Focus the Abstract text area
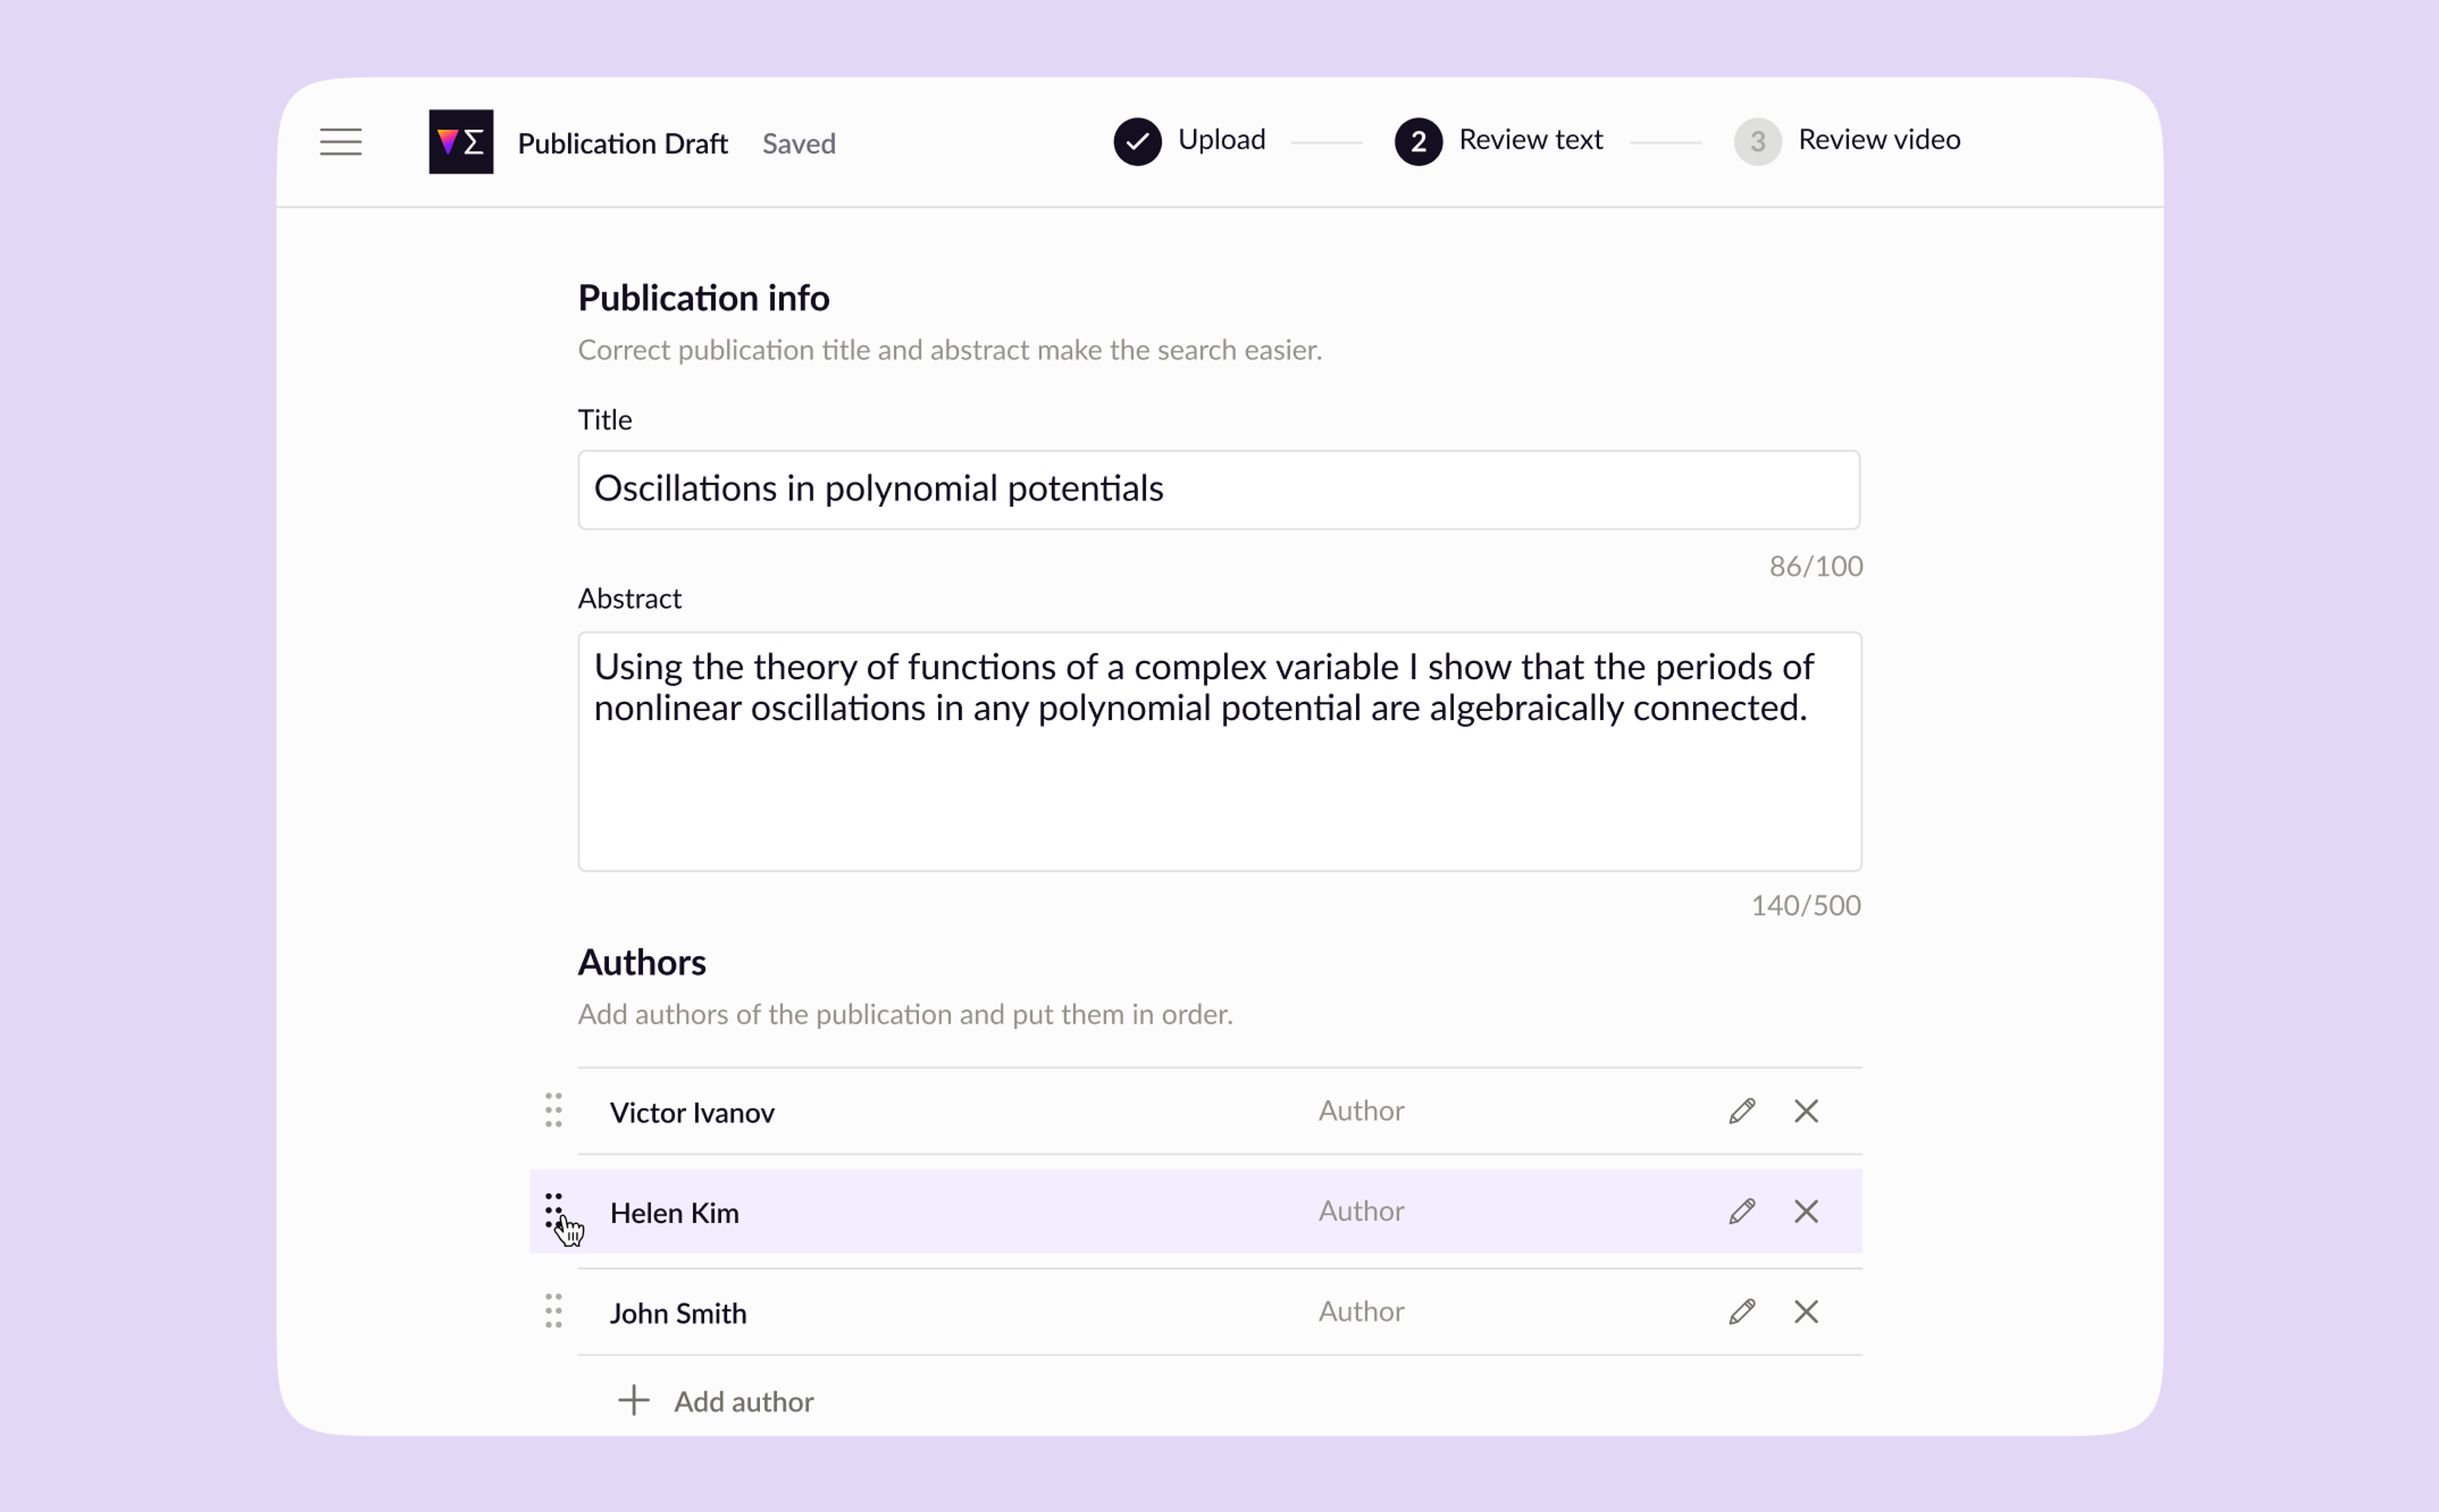This screenshot has width=2439, height=1512. (1219, 751)
